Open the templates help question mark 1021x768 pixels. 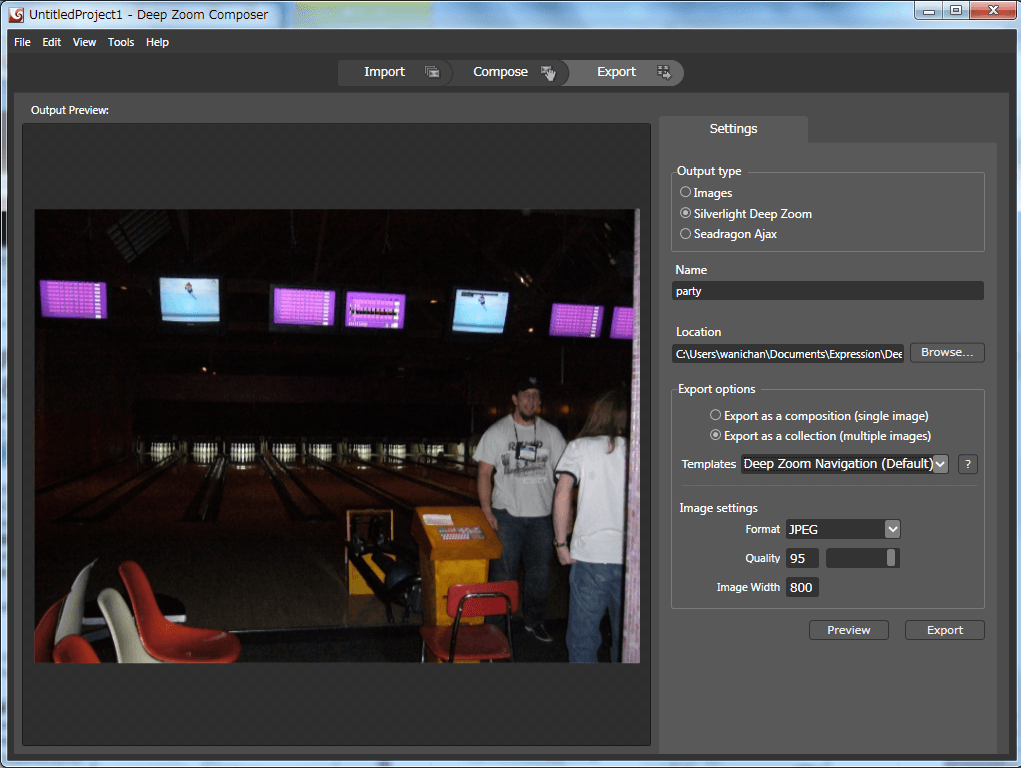pos(967,464)
